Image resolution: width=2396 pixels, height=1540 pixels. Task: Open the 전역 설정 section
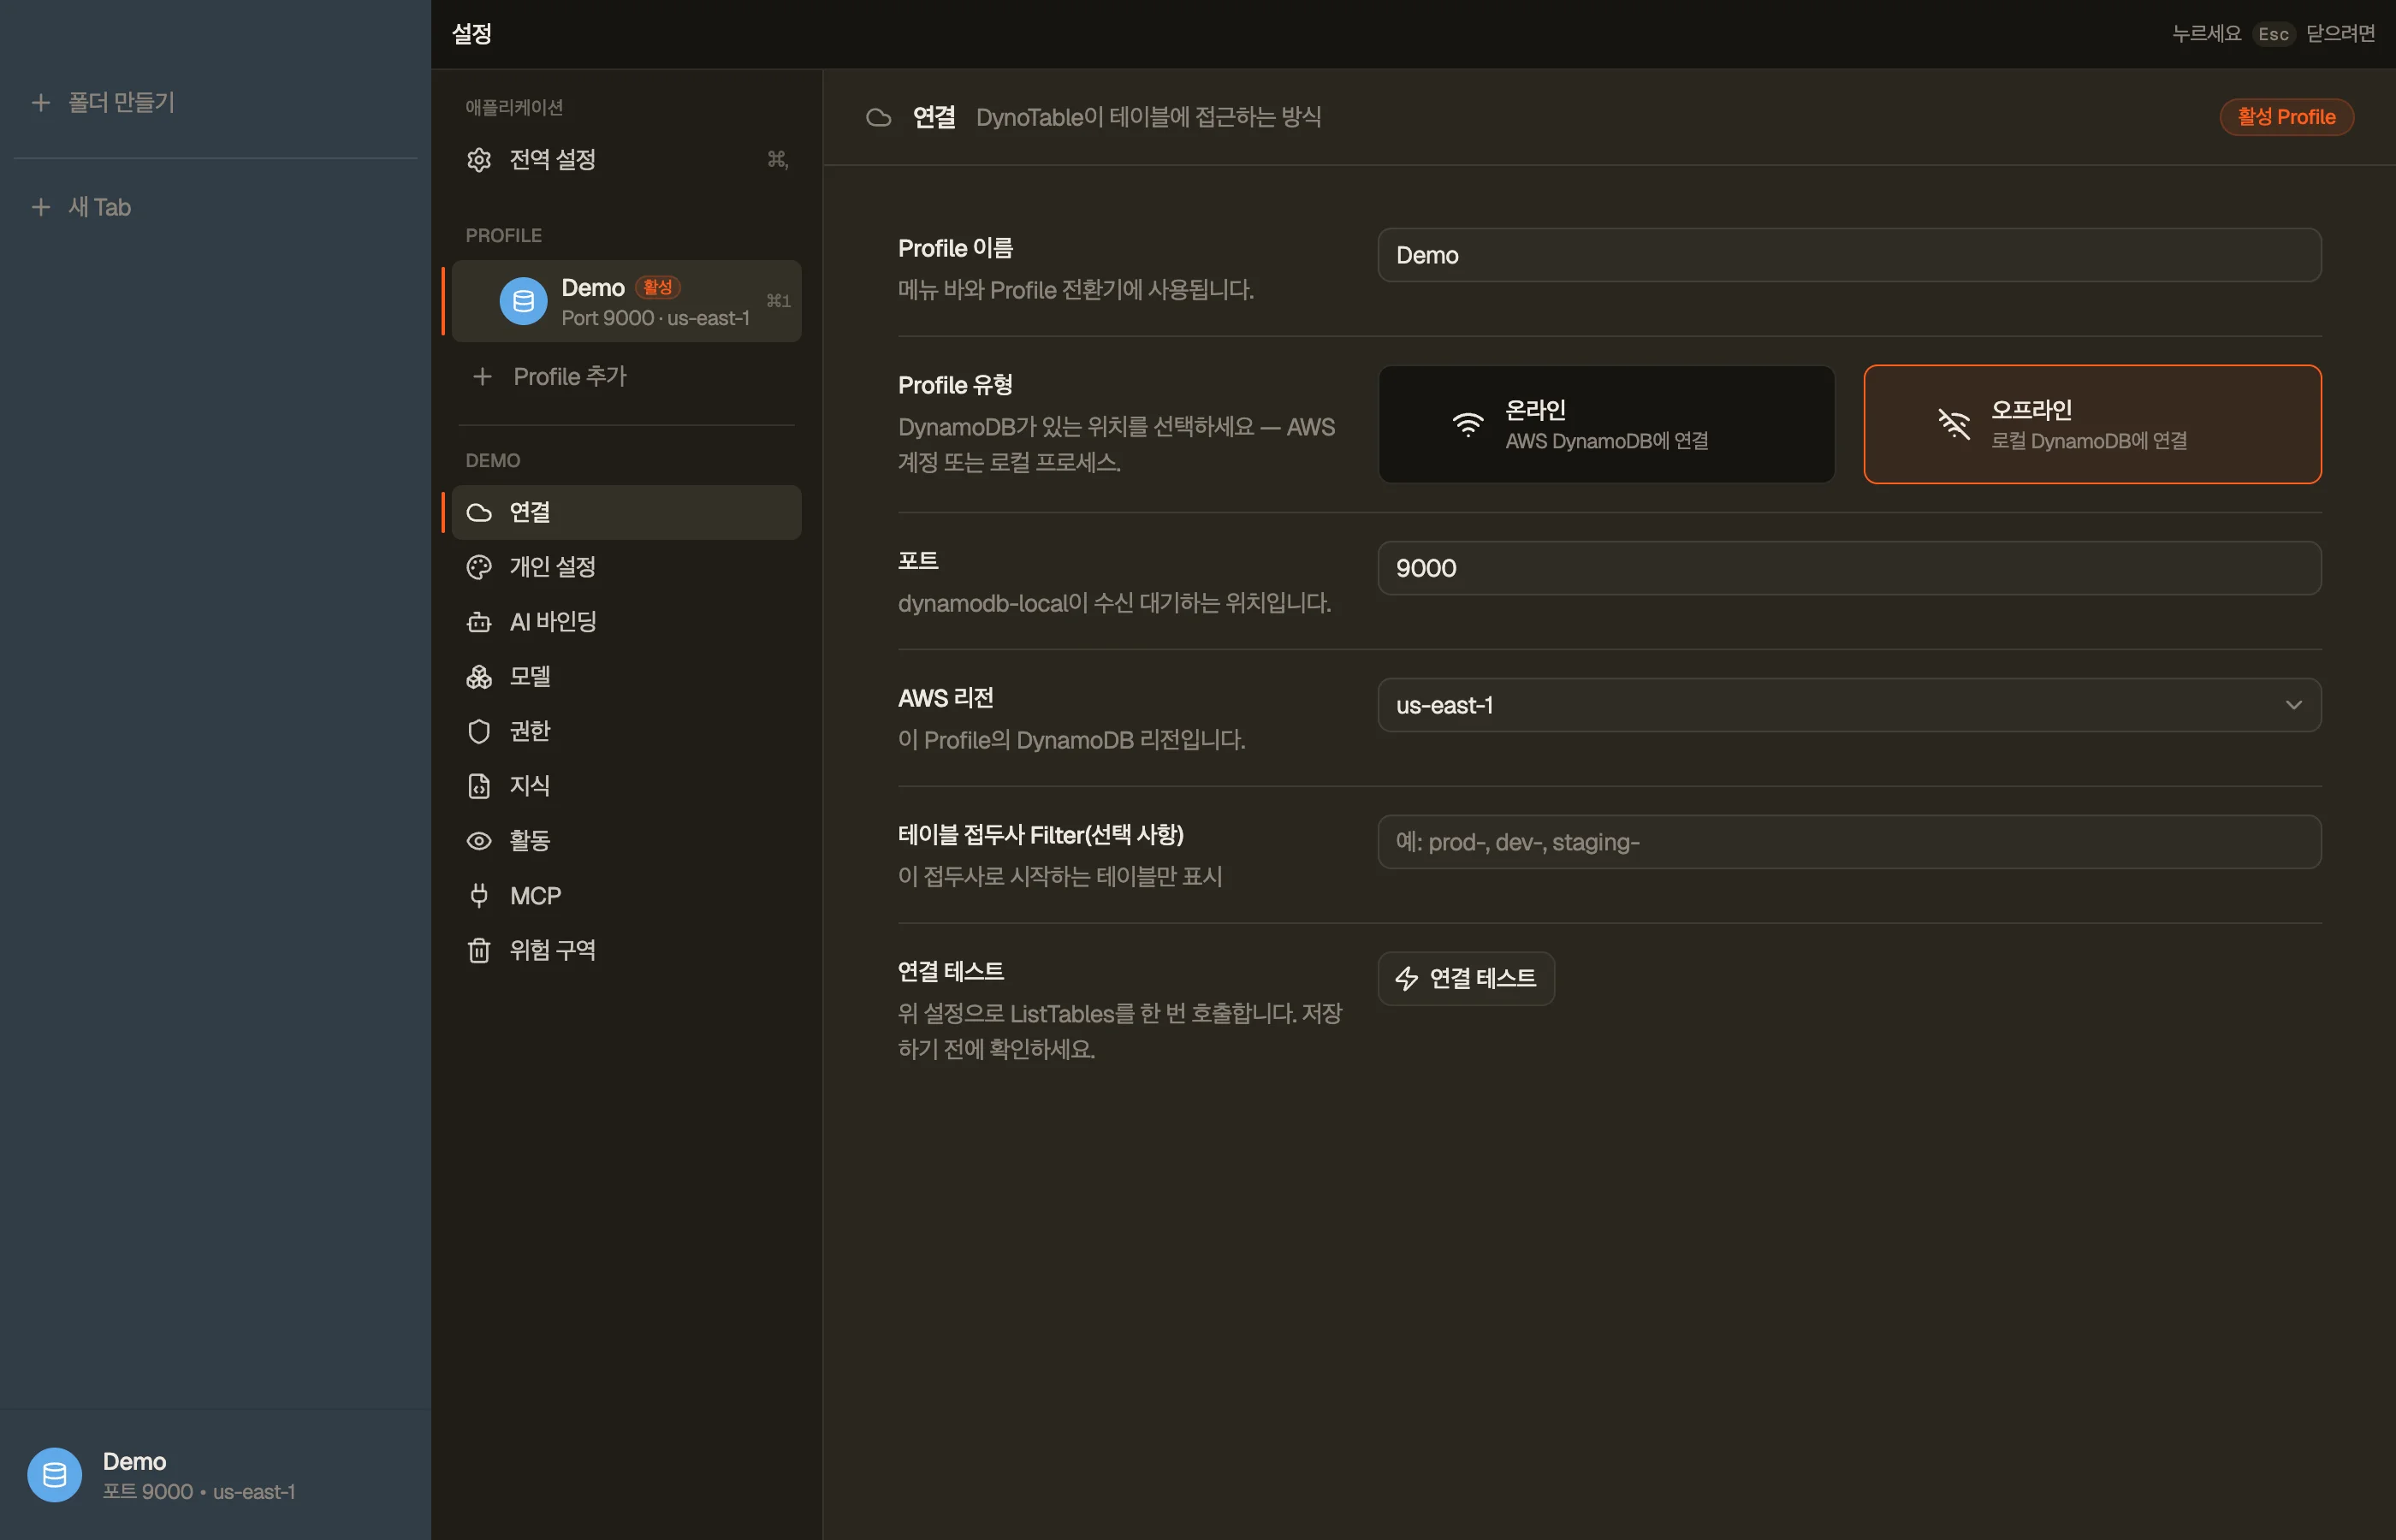pyautogui.click(x=626, y=160)
